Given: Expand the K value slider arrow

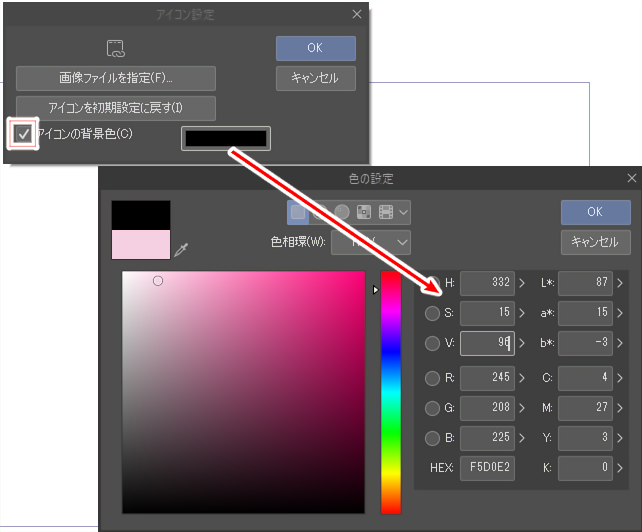Looking at the screenshot, I should click(x=620, y=468).
